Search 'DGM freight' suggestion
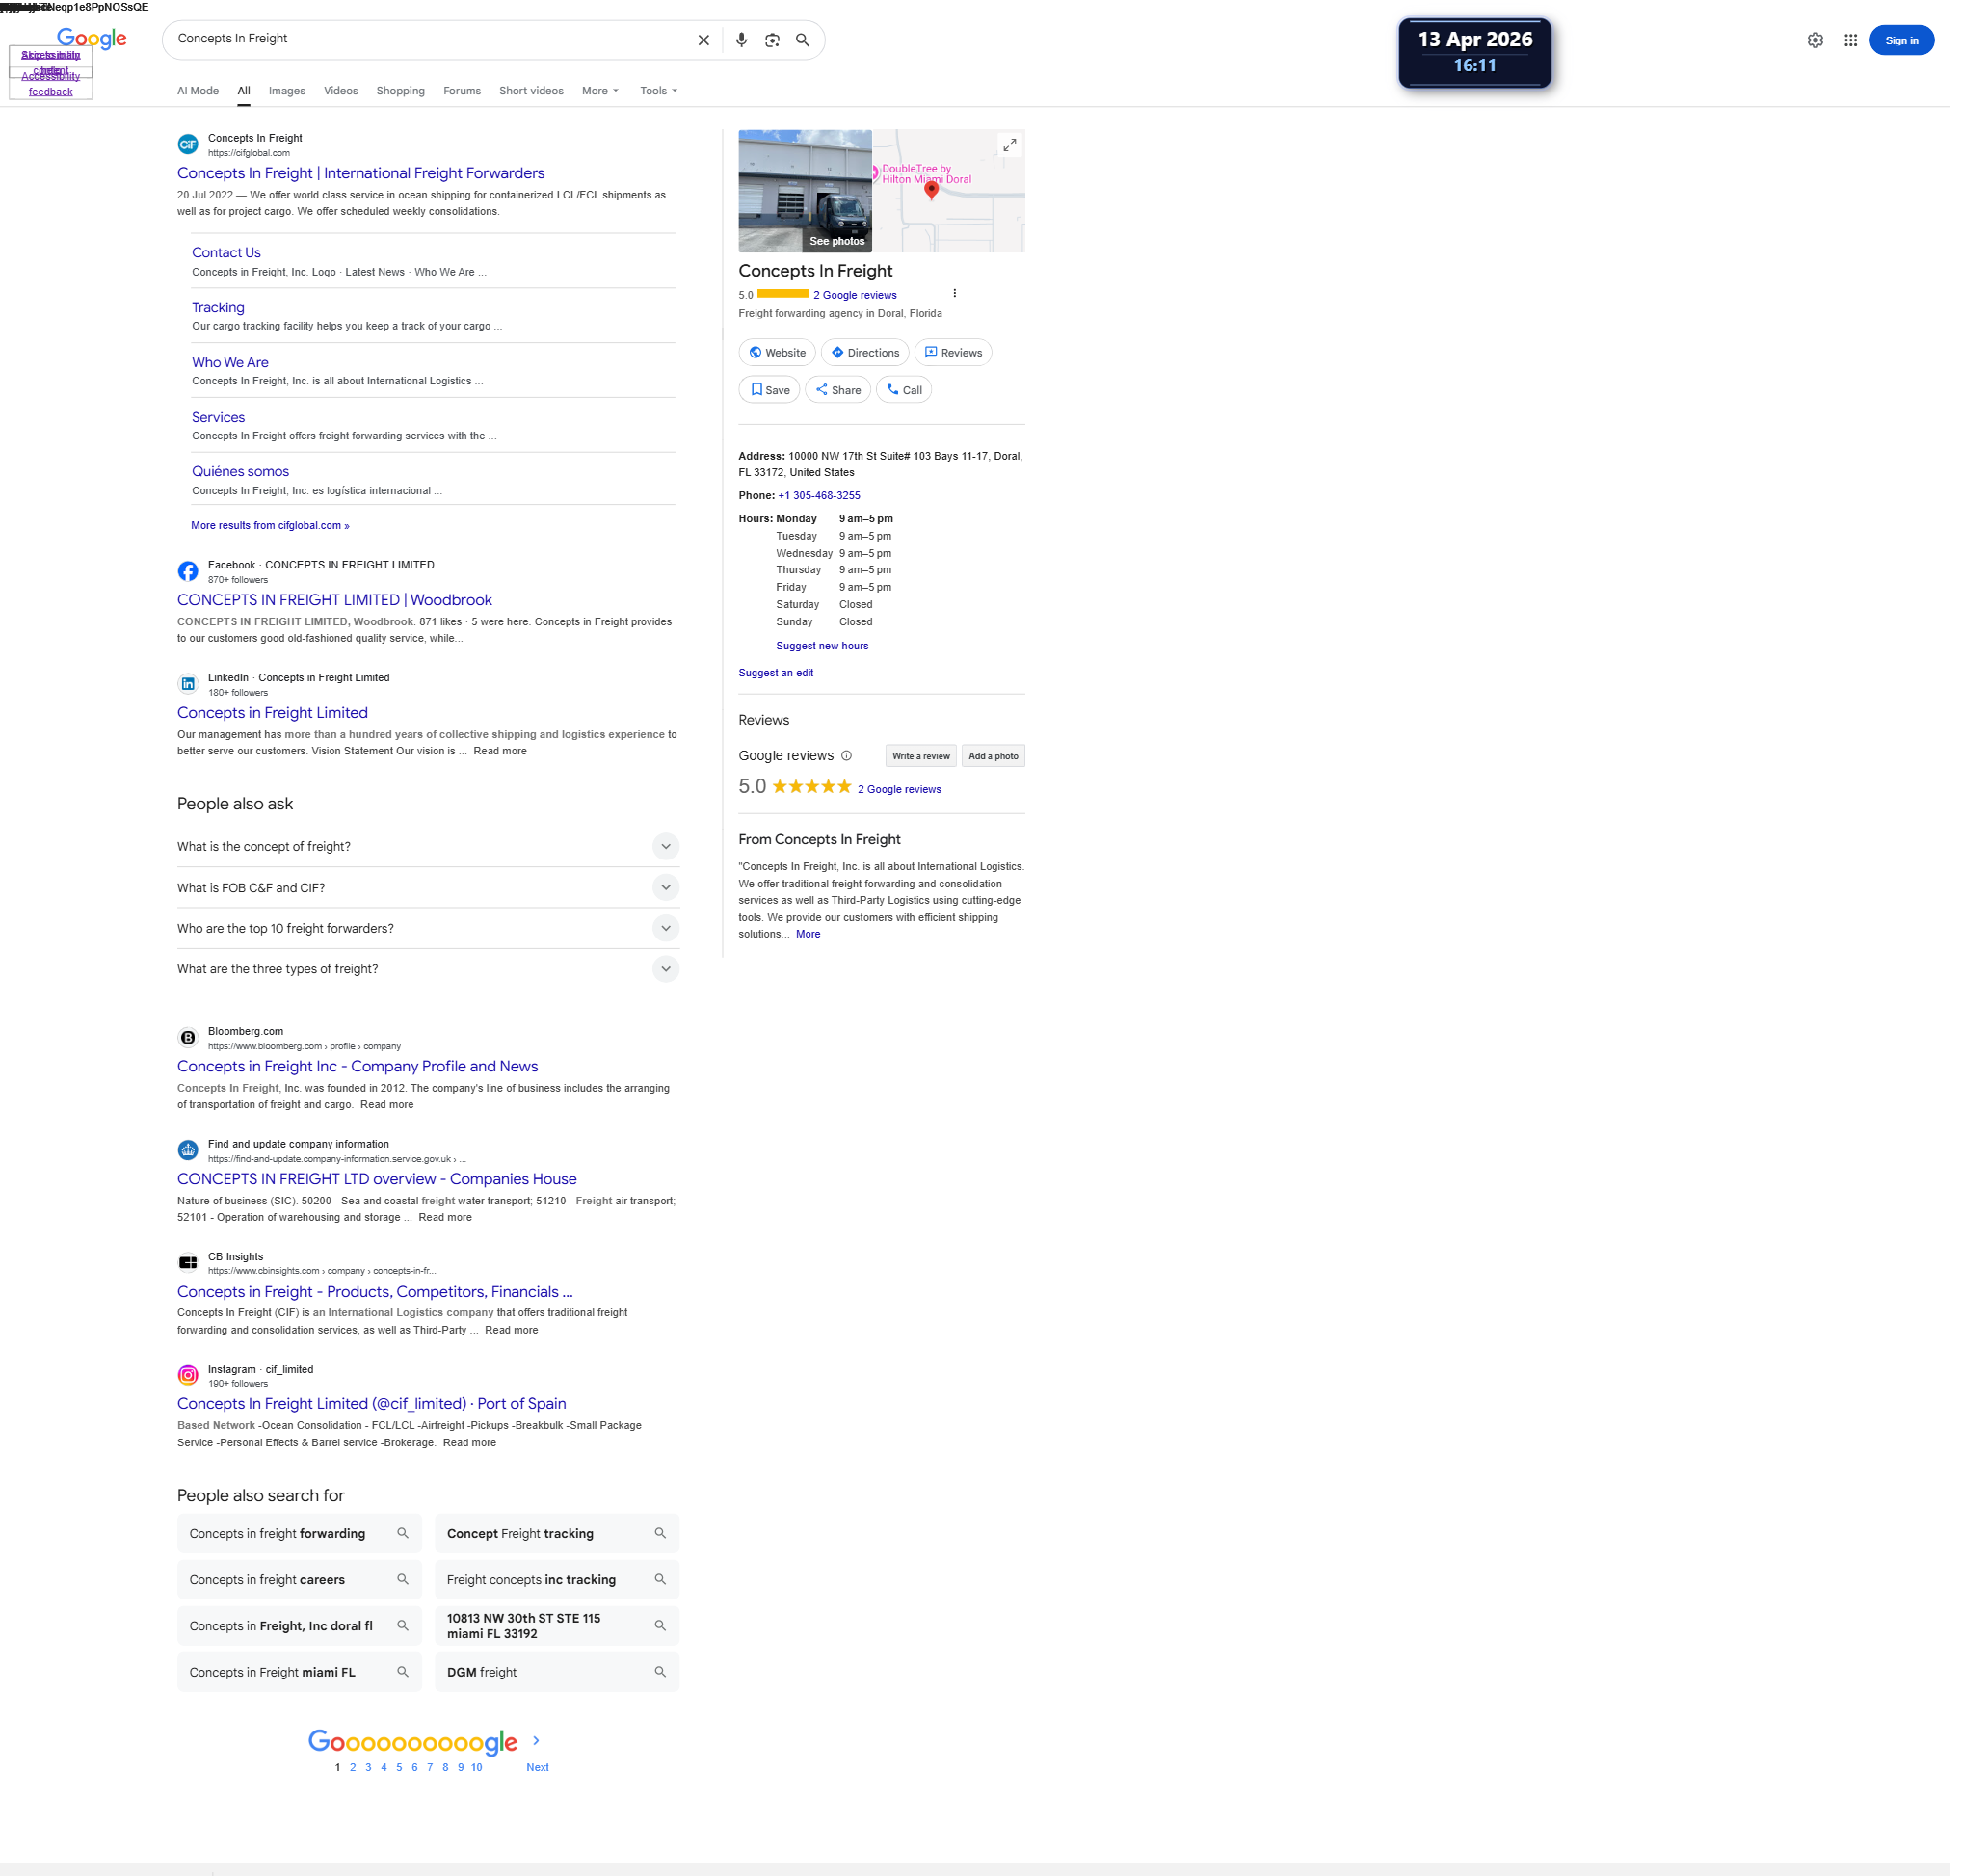 [x=557, y=1673]
